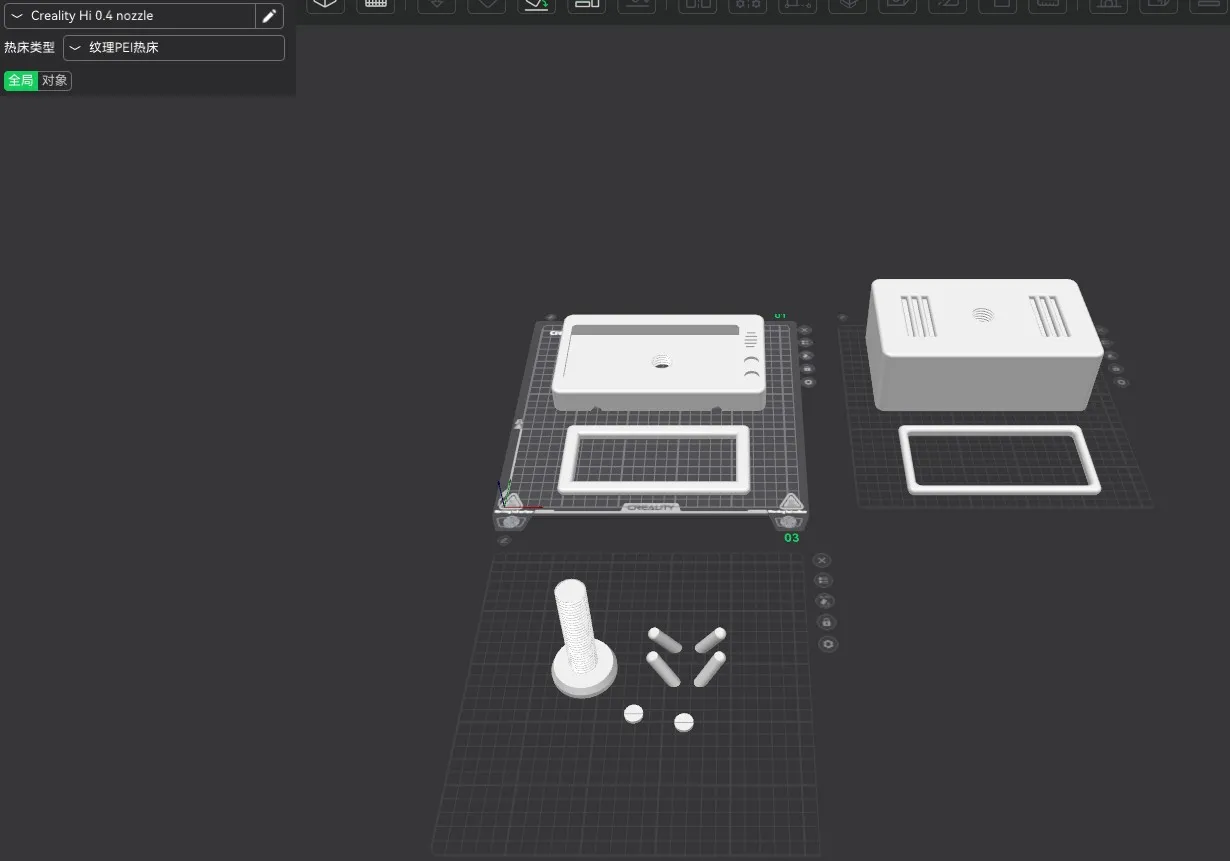Image resolution: width=1230 pixels, height=861 pixels.
Task: Click the pencil edit printer preset icon
Action: [x=269, y=16]
